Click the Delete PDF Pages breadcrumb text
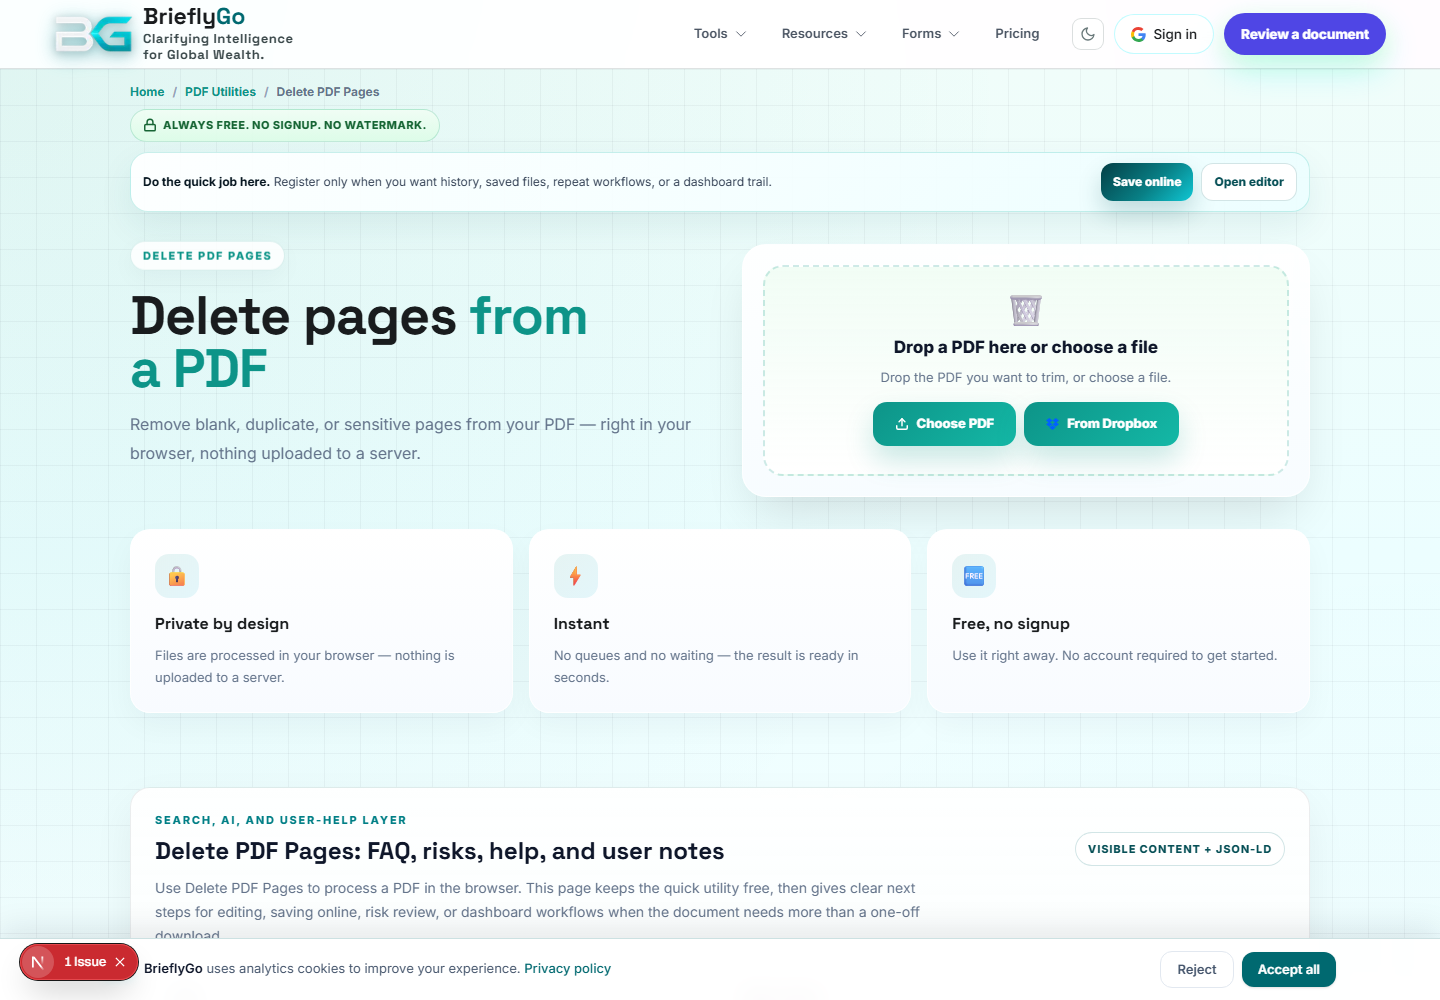This screenshot has width=1440, height=1000. coord(328,92)
